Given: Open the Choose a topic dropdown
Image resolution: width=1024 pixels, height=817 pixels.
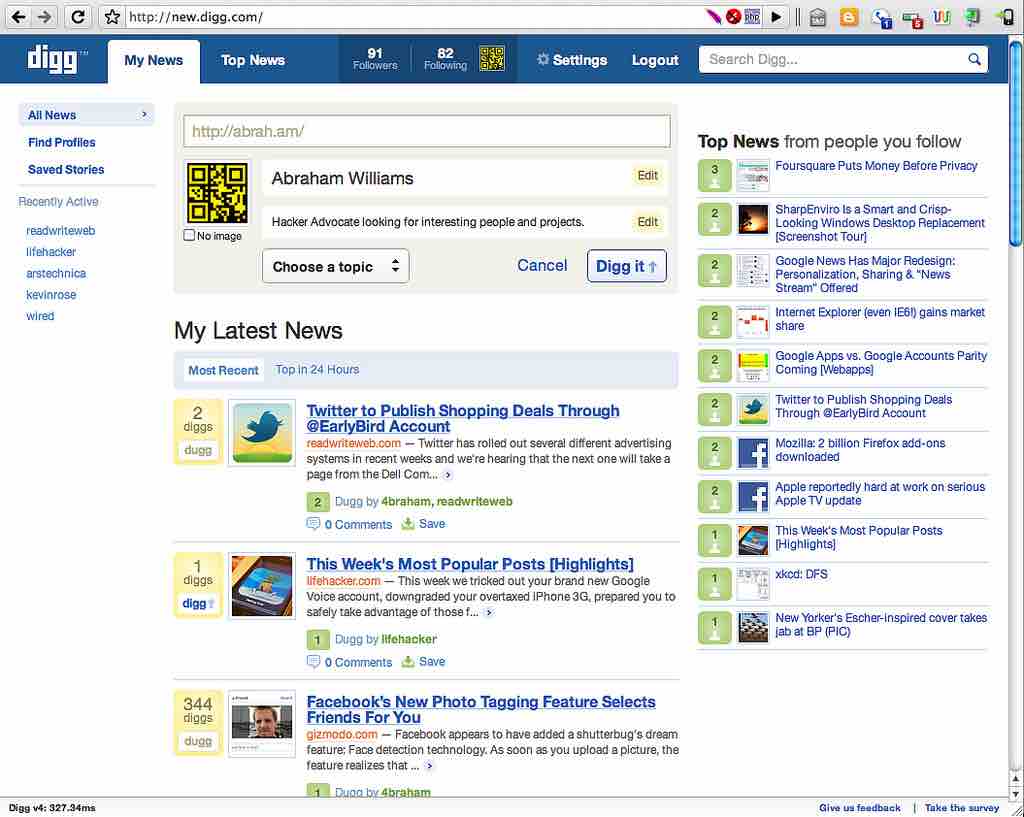Looking at the screenshot, I should tap(335, 266).
